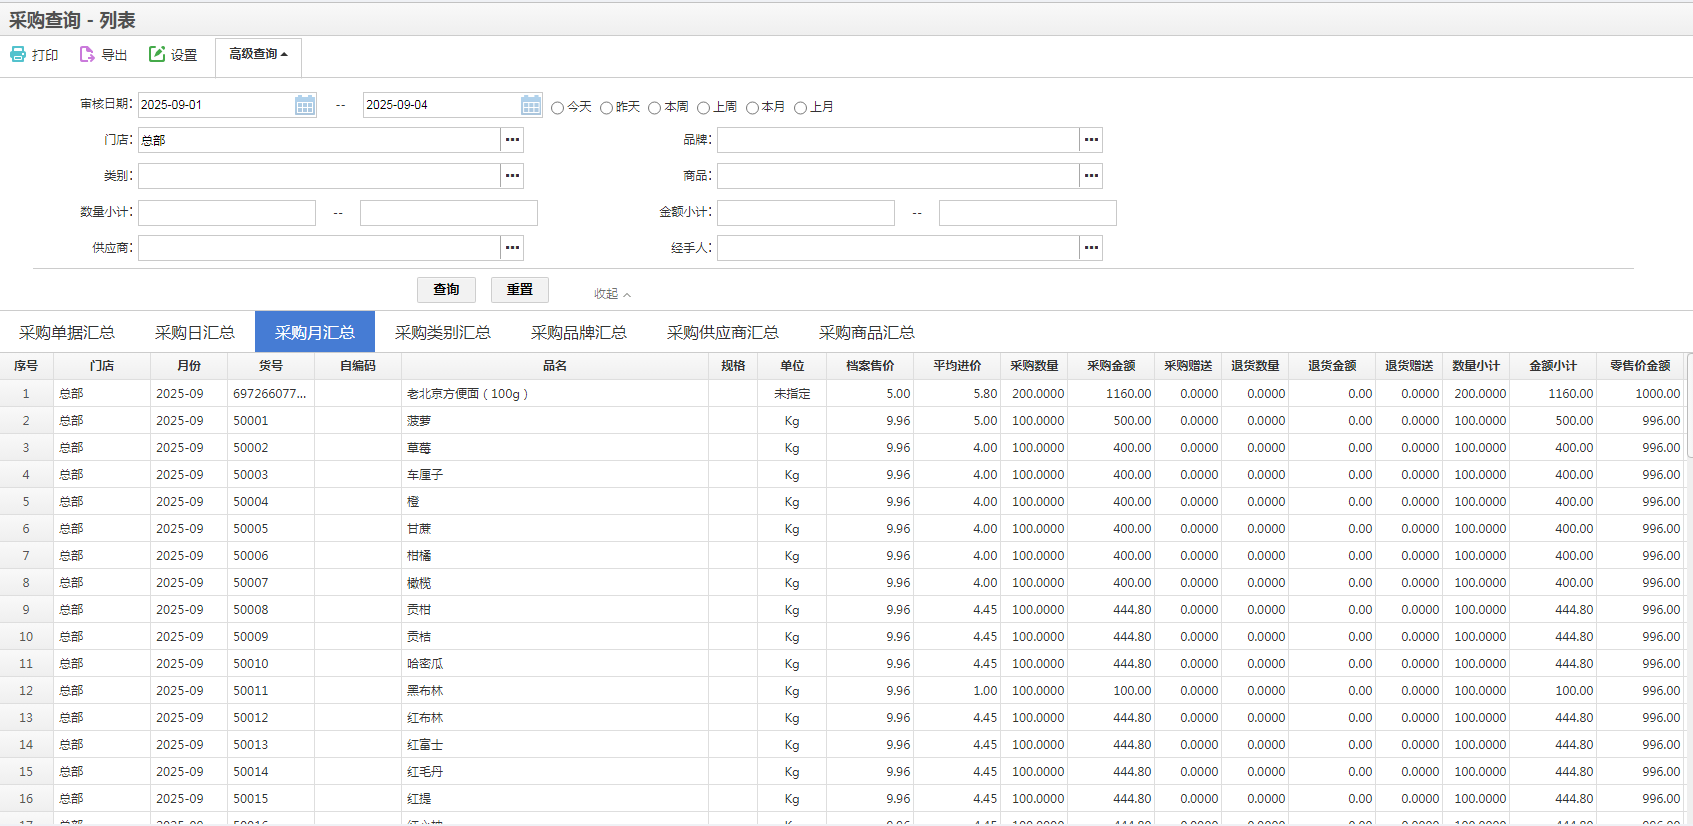Open supplier picker ellipsis button

pos(512,248)
